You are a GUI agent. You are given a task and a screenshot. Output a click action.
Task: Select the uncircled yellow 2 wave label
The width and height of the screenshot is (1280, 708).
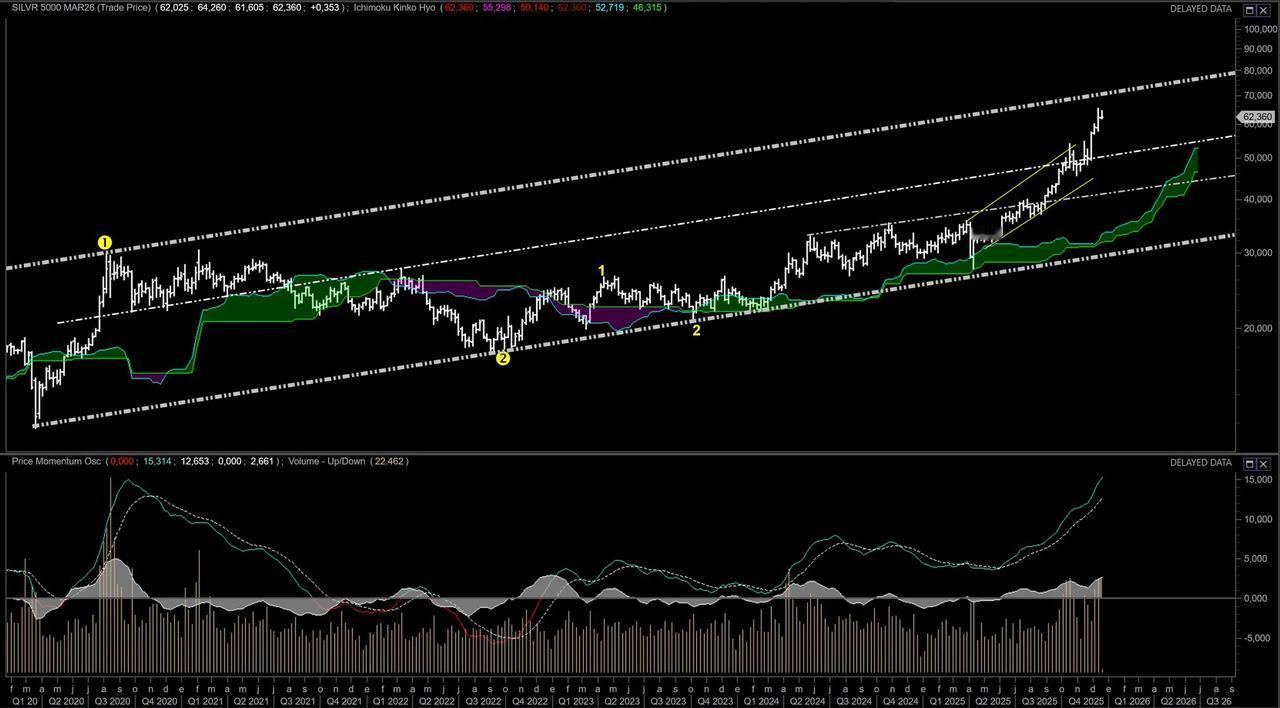tap(696, 330)
